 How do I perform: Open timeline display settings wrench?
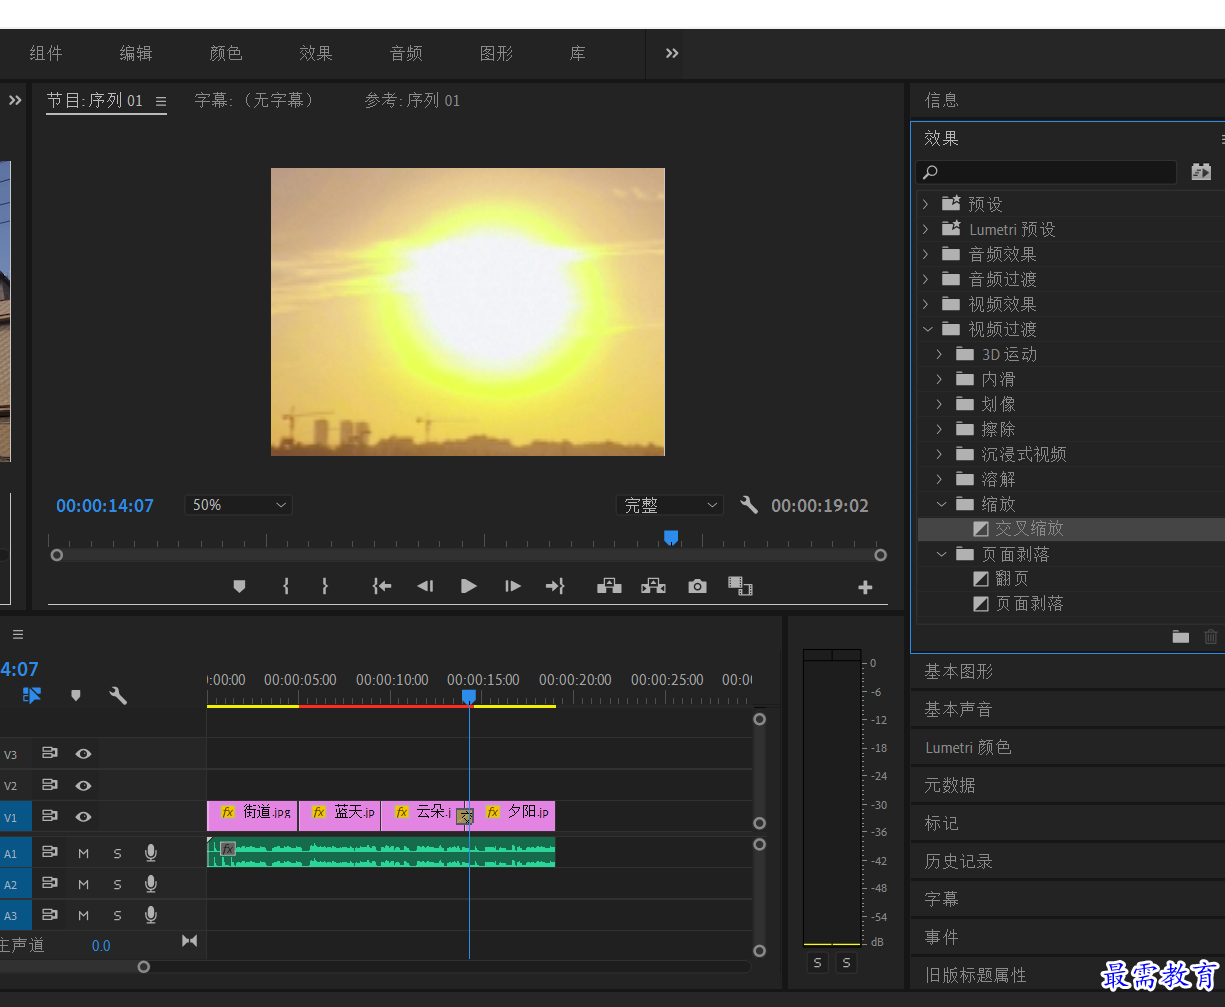[118, 695]
